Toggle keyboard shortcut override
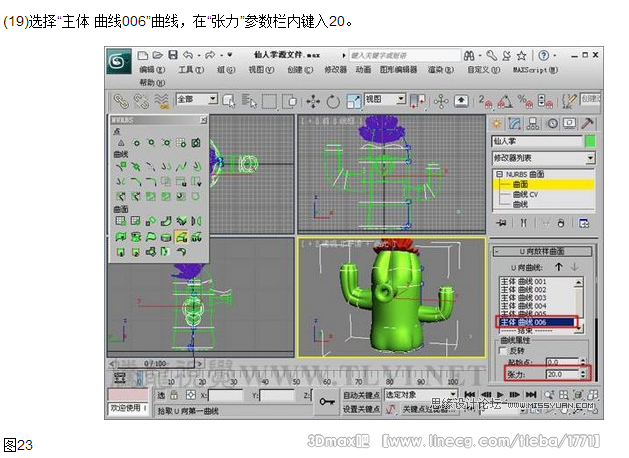This screenshot has height=458, width=629. click(461, 100)
